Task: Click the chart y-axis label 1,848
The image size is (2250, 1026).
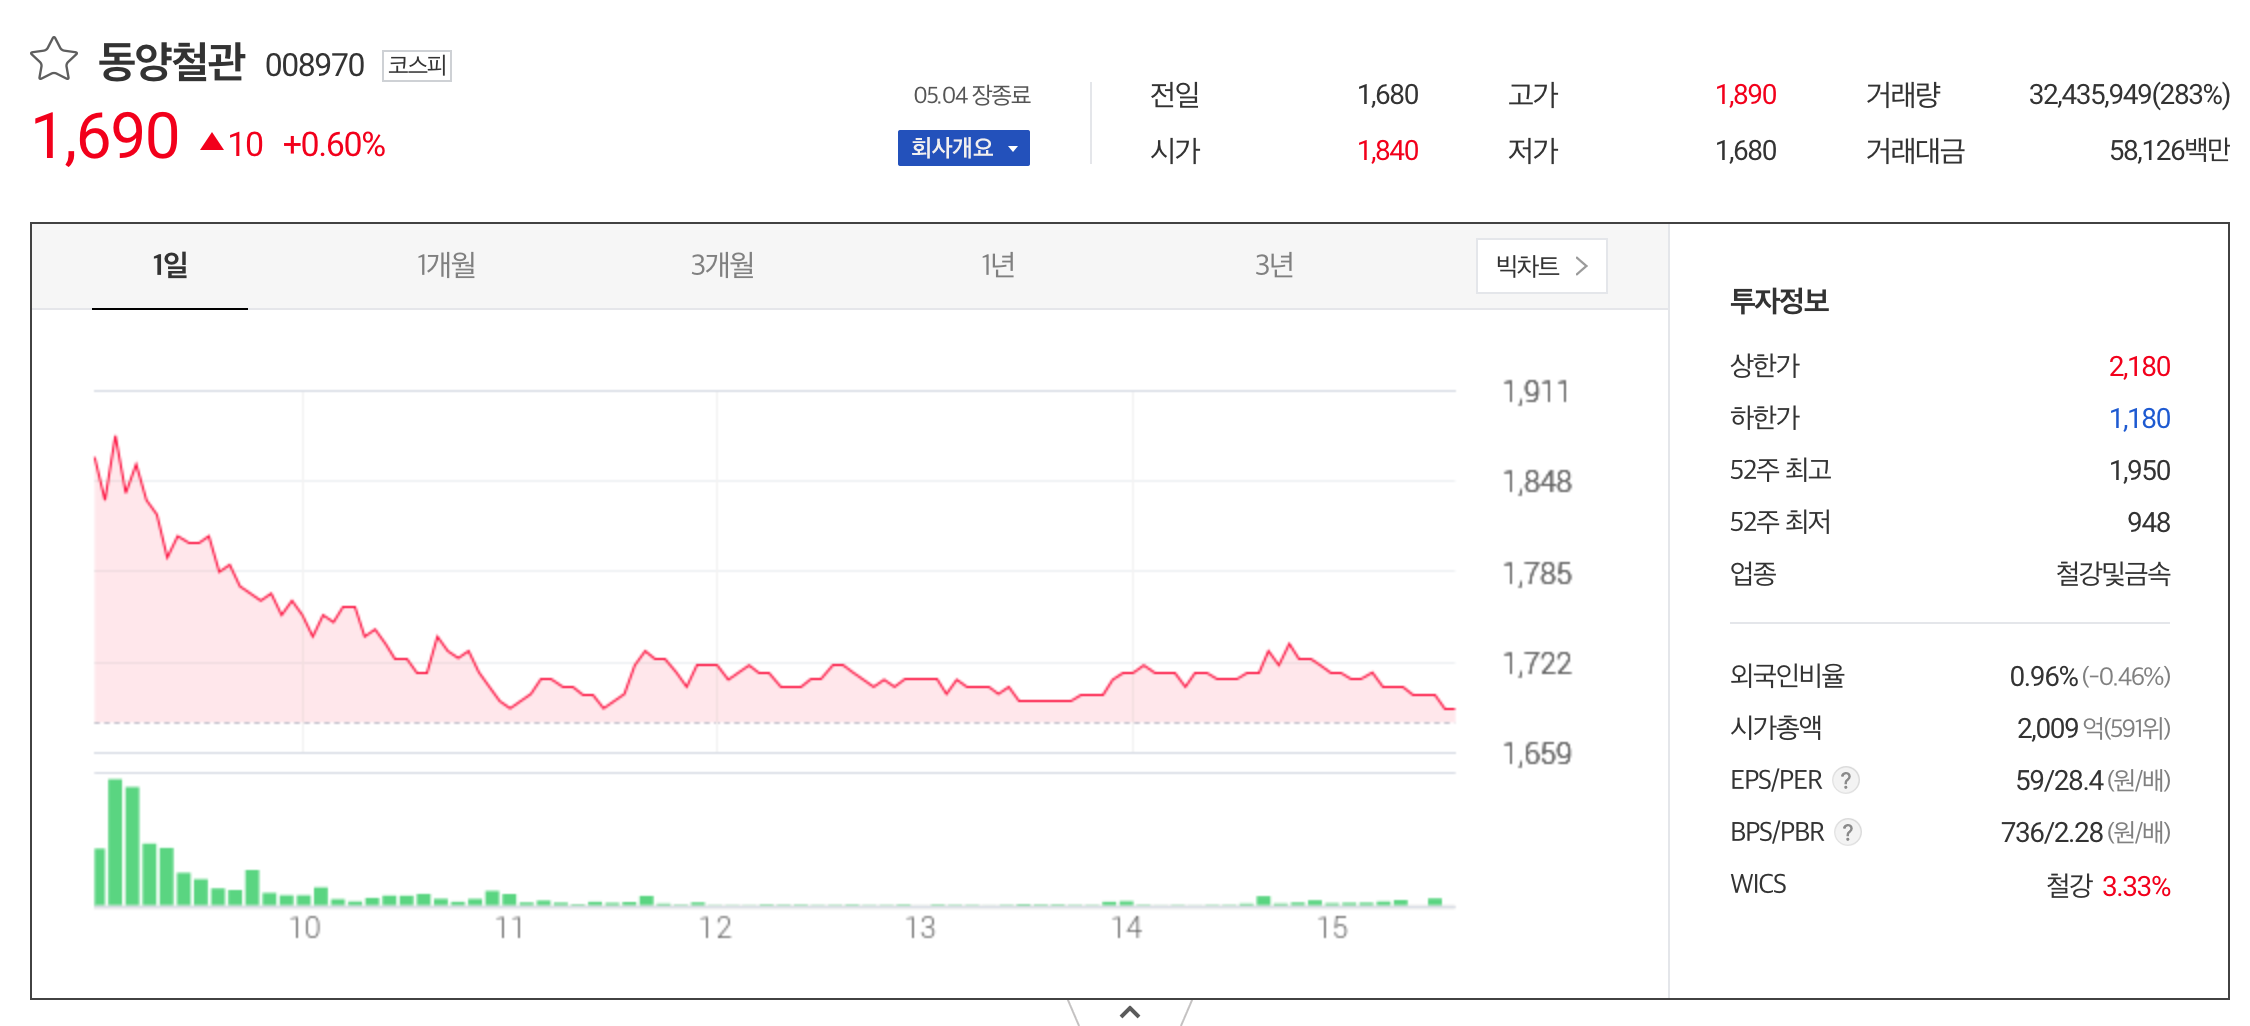Action: (x=1537, y=482)
